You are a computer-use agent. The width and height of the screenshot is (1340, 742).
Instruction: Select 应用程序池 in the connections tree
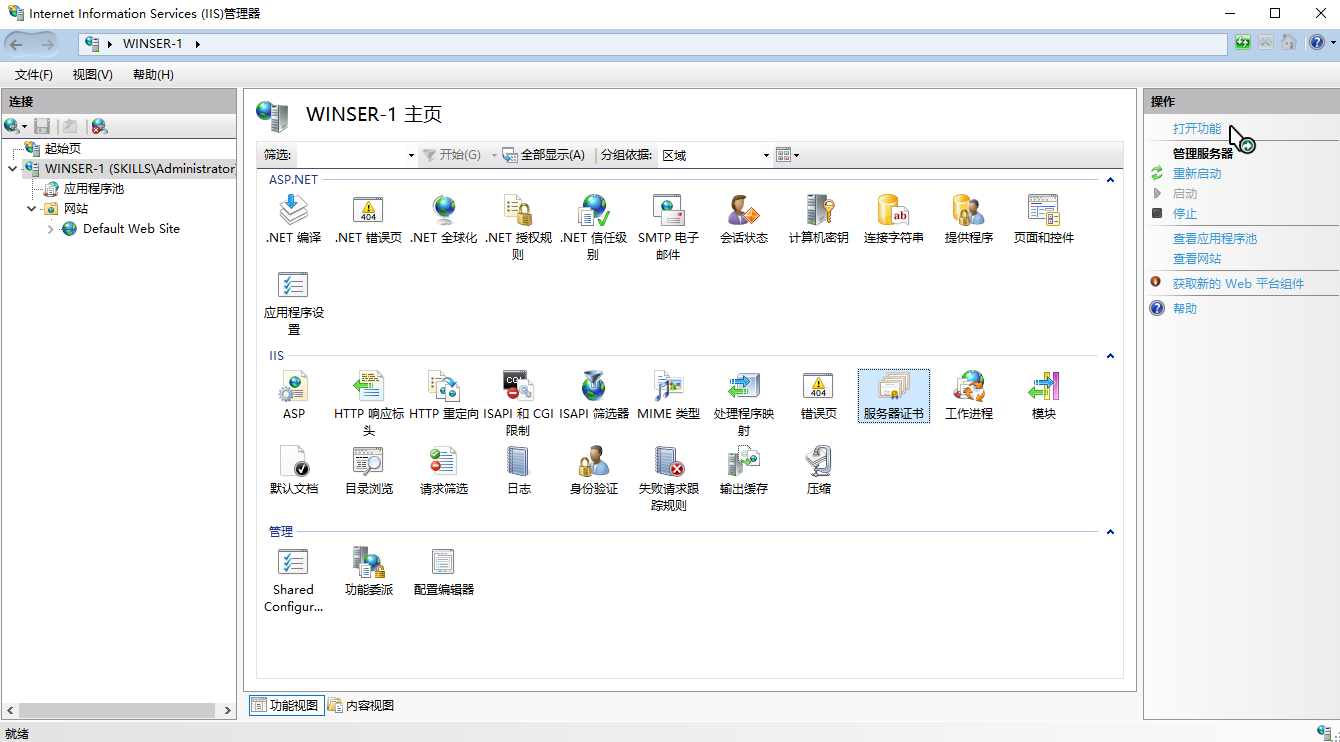click(93, 188)
